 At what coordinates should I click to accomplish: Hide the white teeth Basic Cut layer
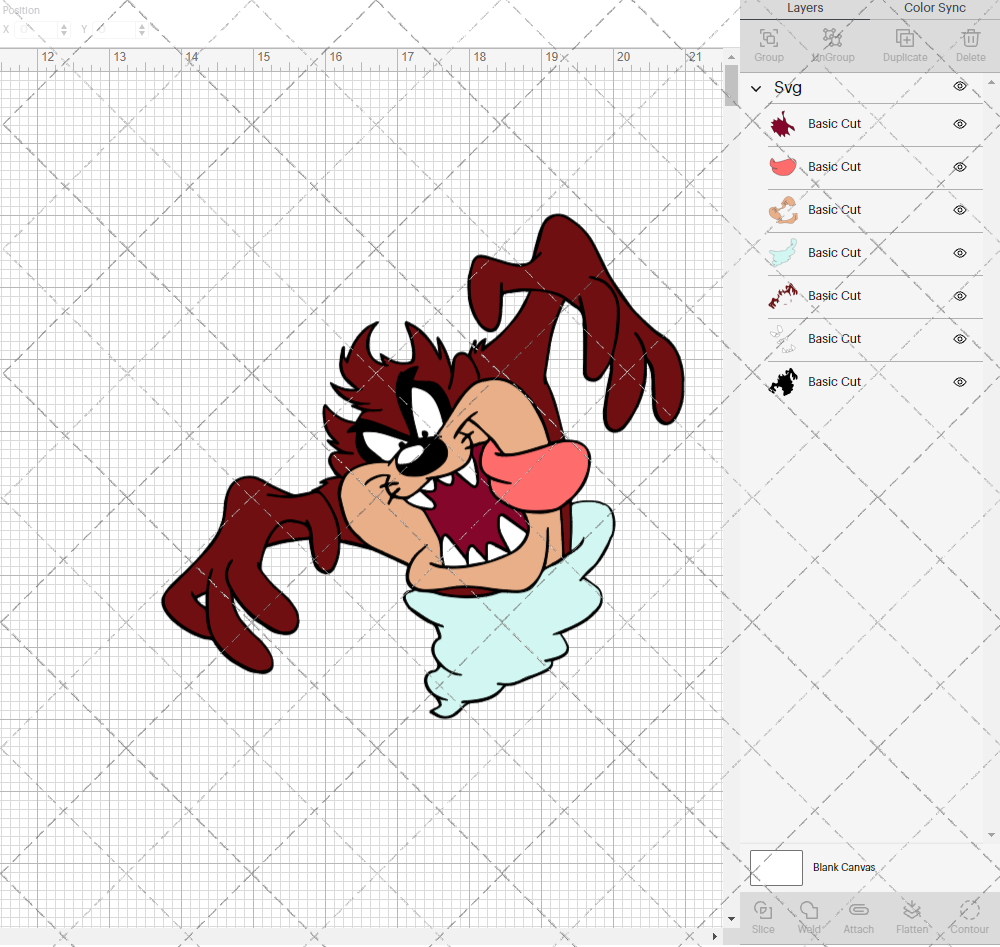click(960, 339)
